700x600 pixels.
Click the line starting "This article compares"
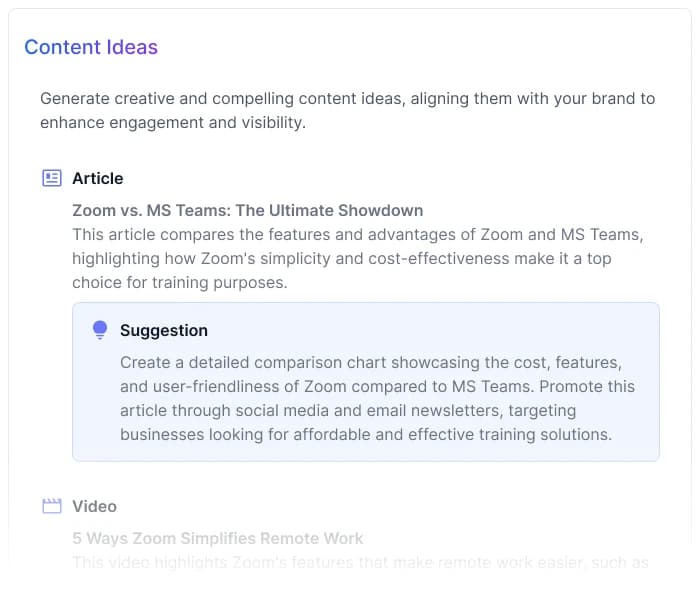tap(355, 234)
